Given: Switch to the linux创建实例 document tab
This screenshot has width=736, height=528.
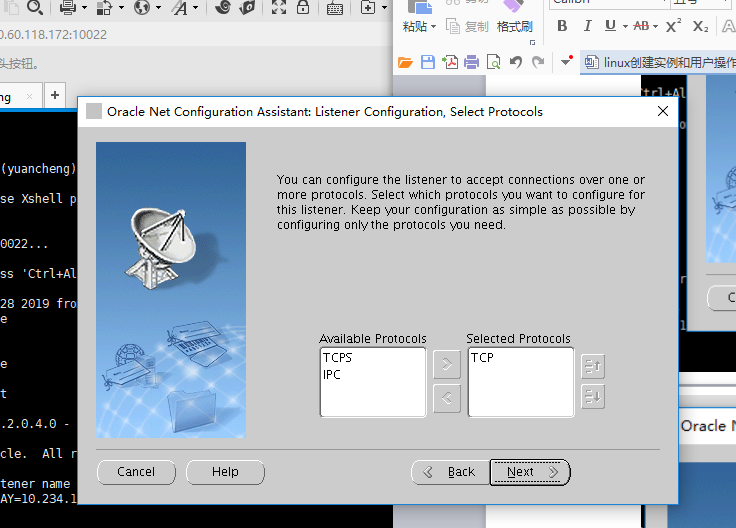Looking at the screenshot, I should 659,62.
